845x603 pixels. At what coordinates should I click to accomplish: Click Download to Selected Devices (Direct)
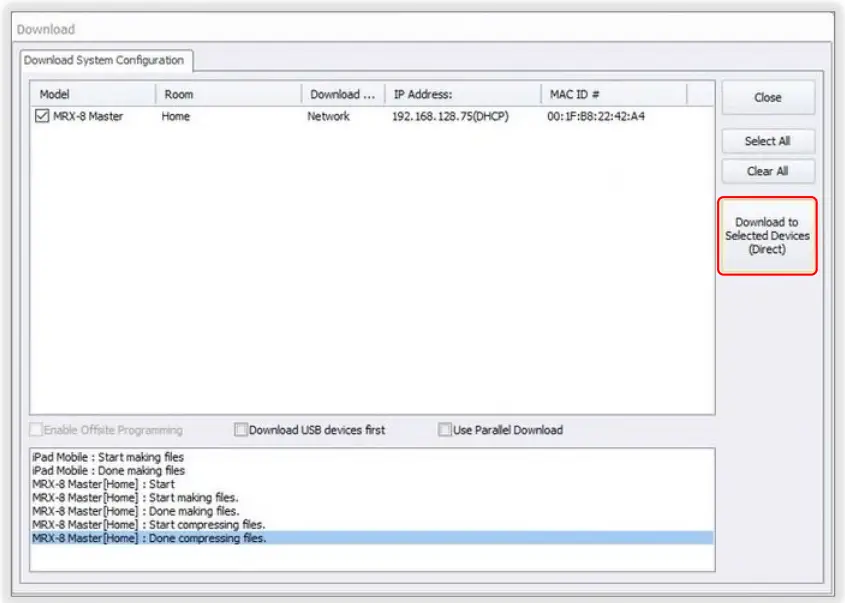pyautogui.click(x=766, y=236)
